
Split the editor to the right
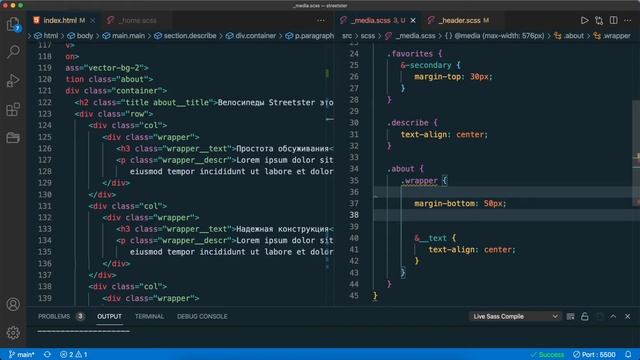tap(613, 20)
